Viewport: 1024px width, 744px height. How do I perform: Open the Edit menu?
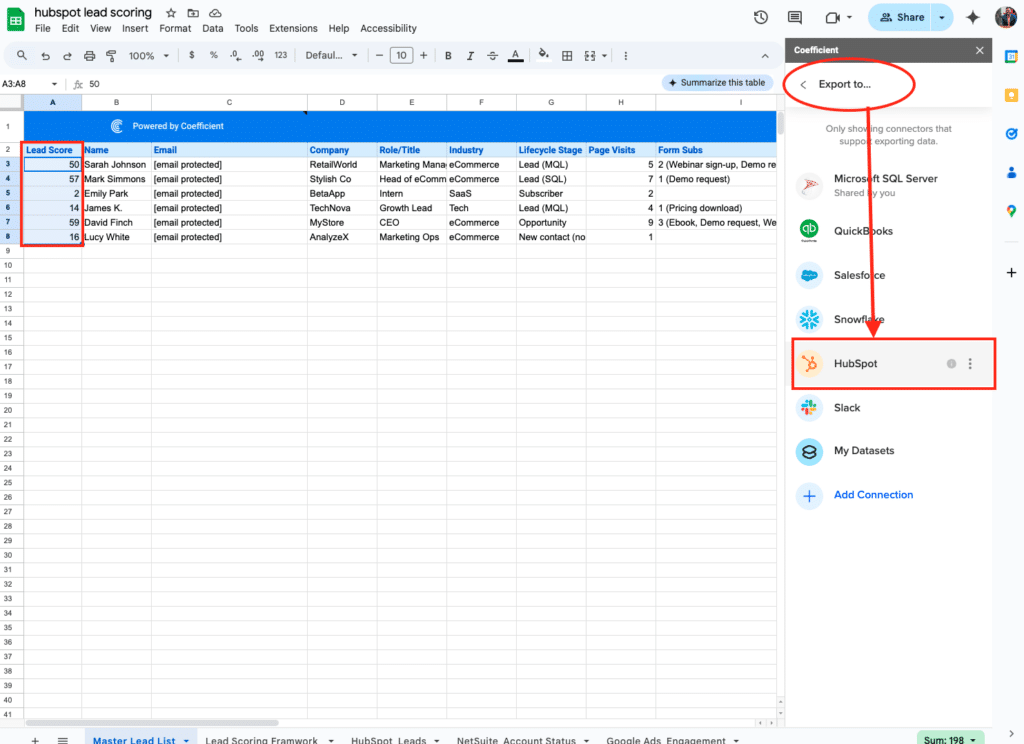click(71, 28)
